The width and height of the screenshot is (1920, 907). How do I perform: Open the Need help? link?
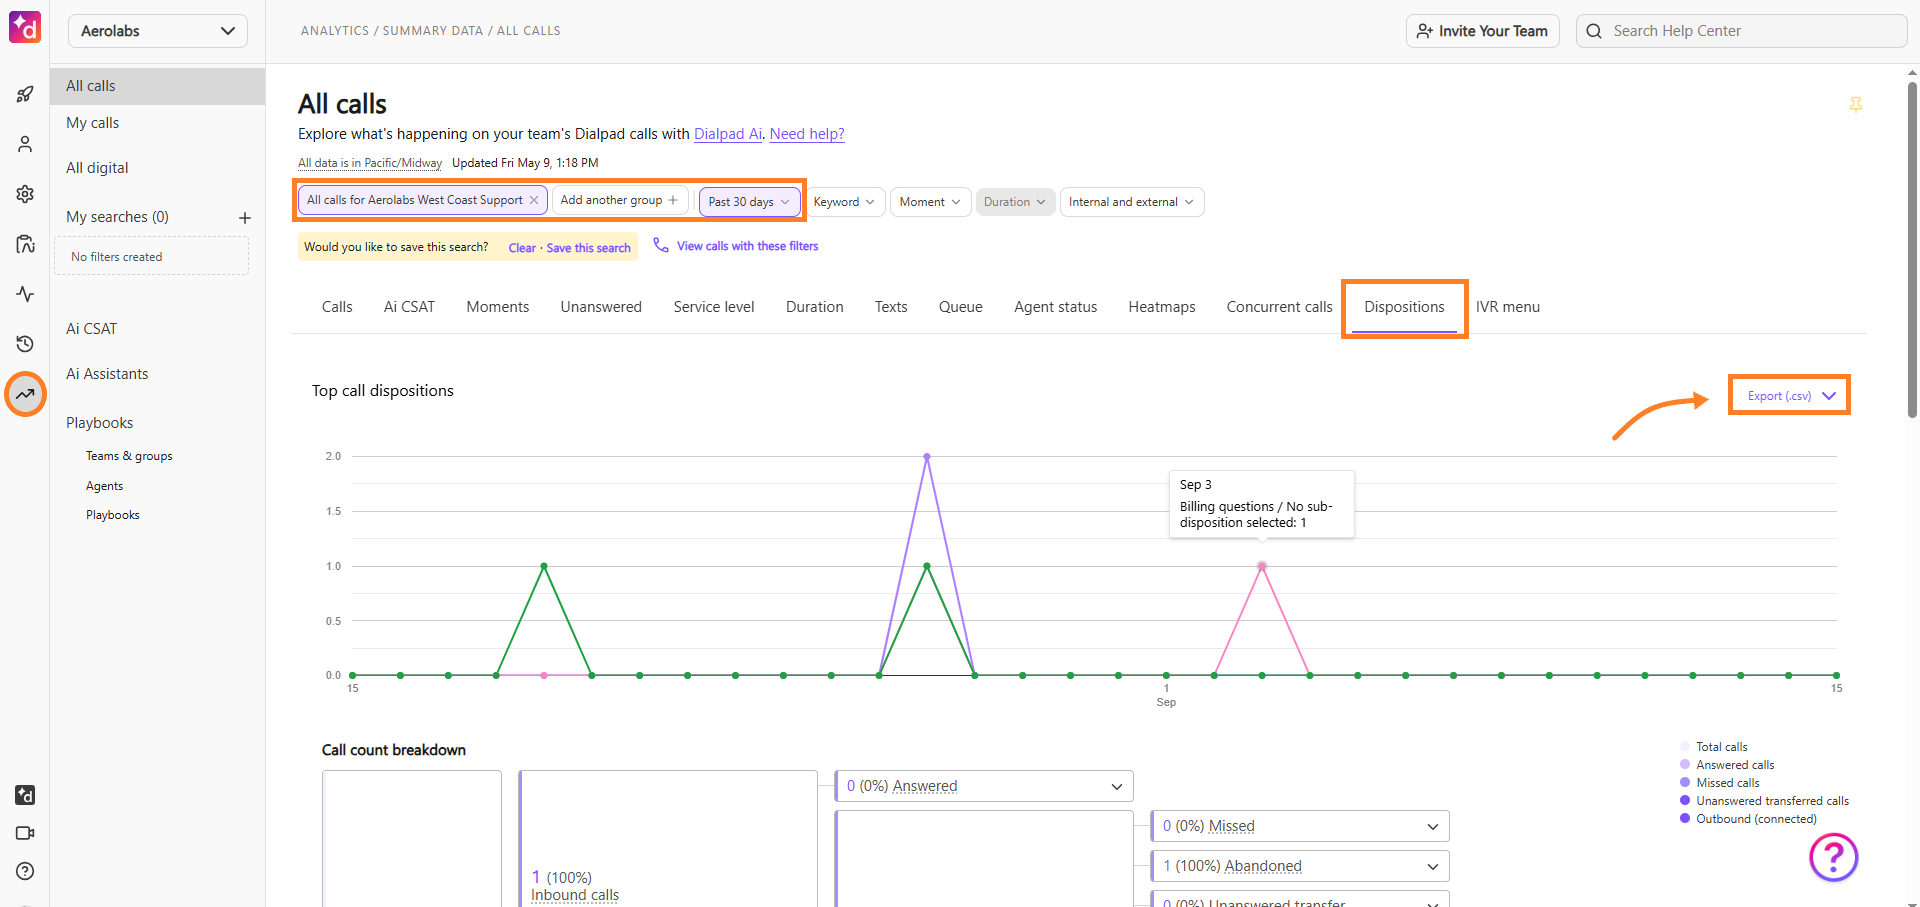point(807,134)
